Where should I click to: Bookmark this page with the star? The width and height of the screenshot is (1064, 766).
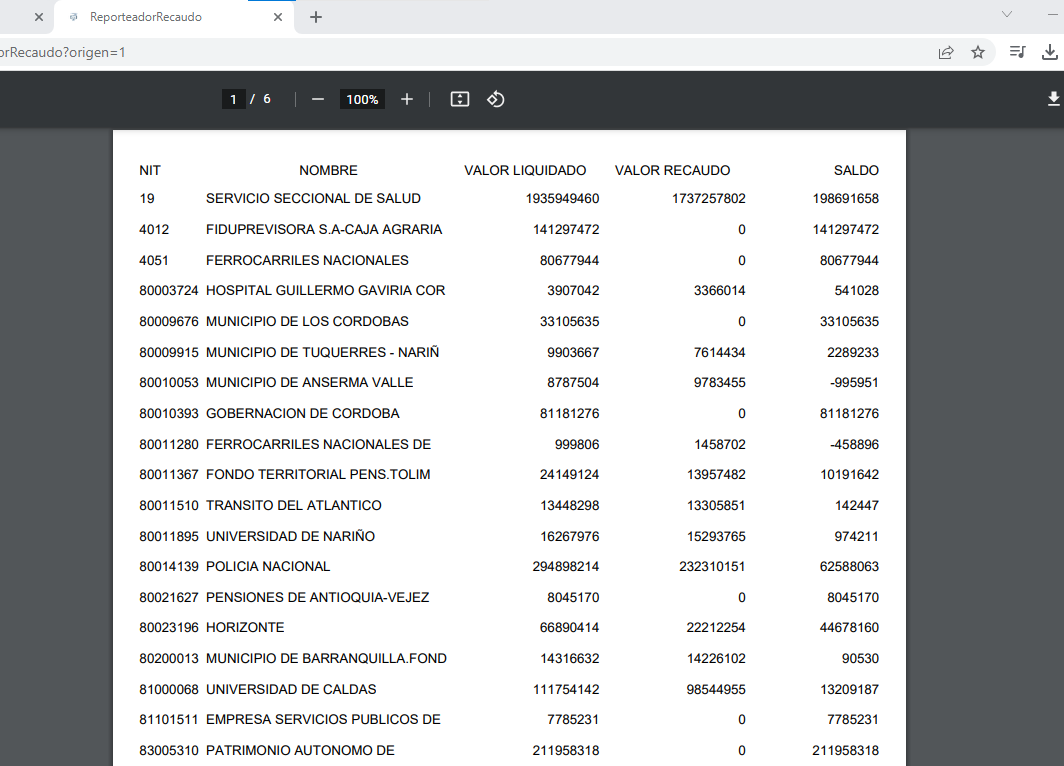tap(978, 52)
